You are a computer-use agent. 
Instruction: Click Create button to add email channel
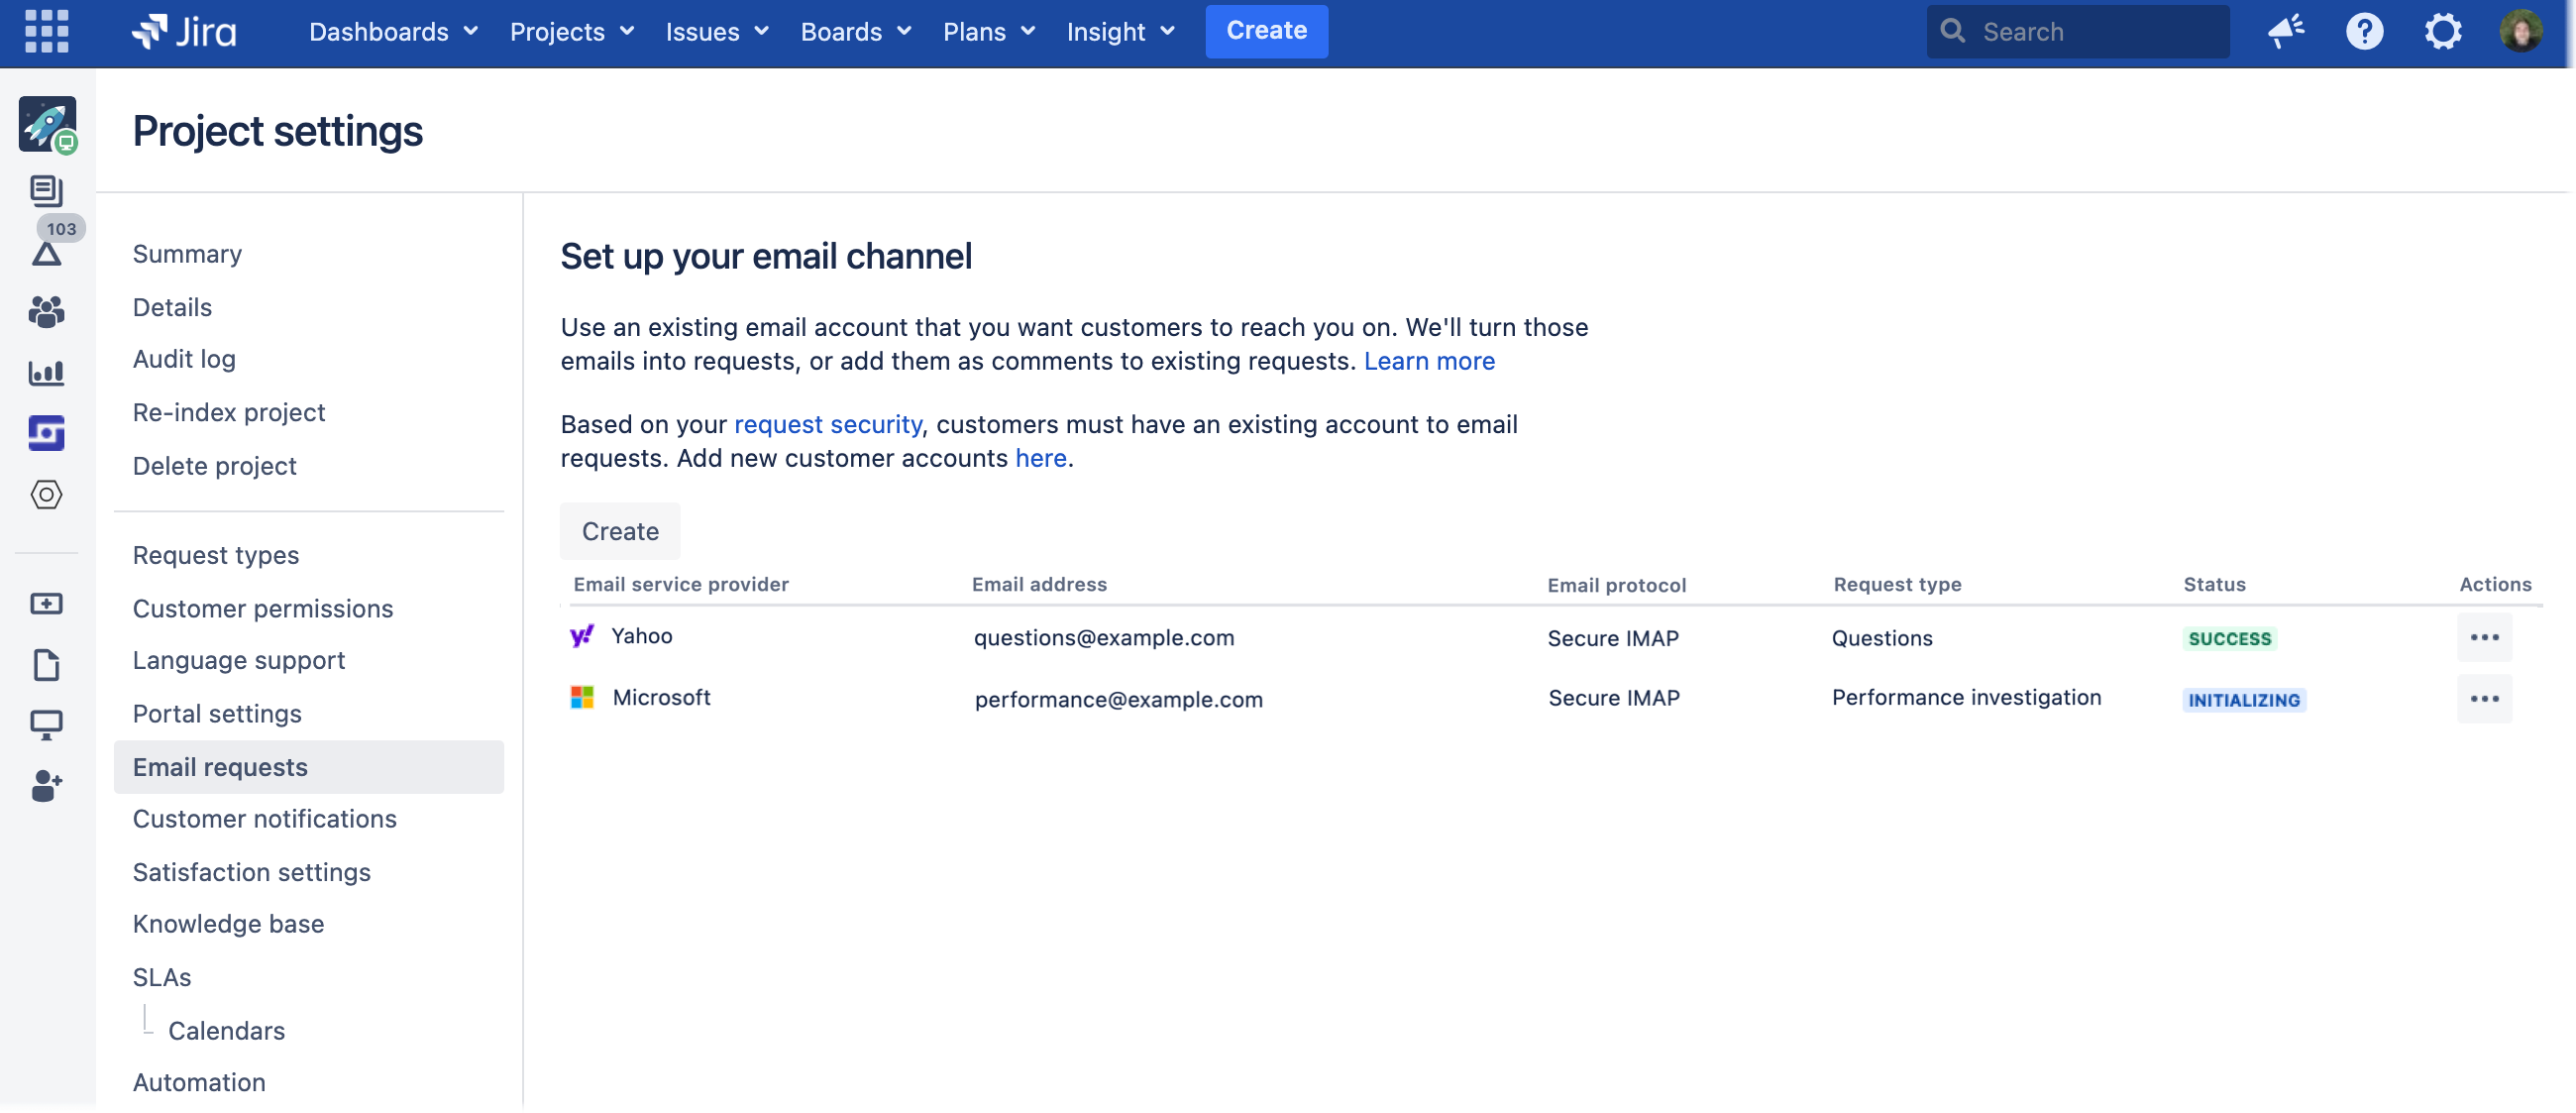tap(620, 531)
